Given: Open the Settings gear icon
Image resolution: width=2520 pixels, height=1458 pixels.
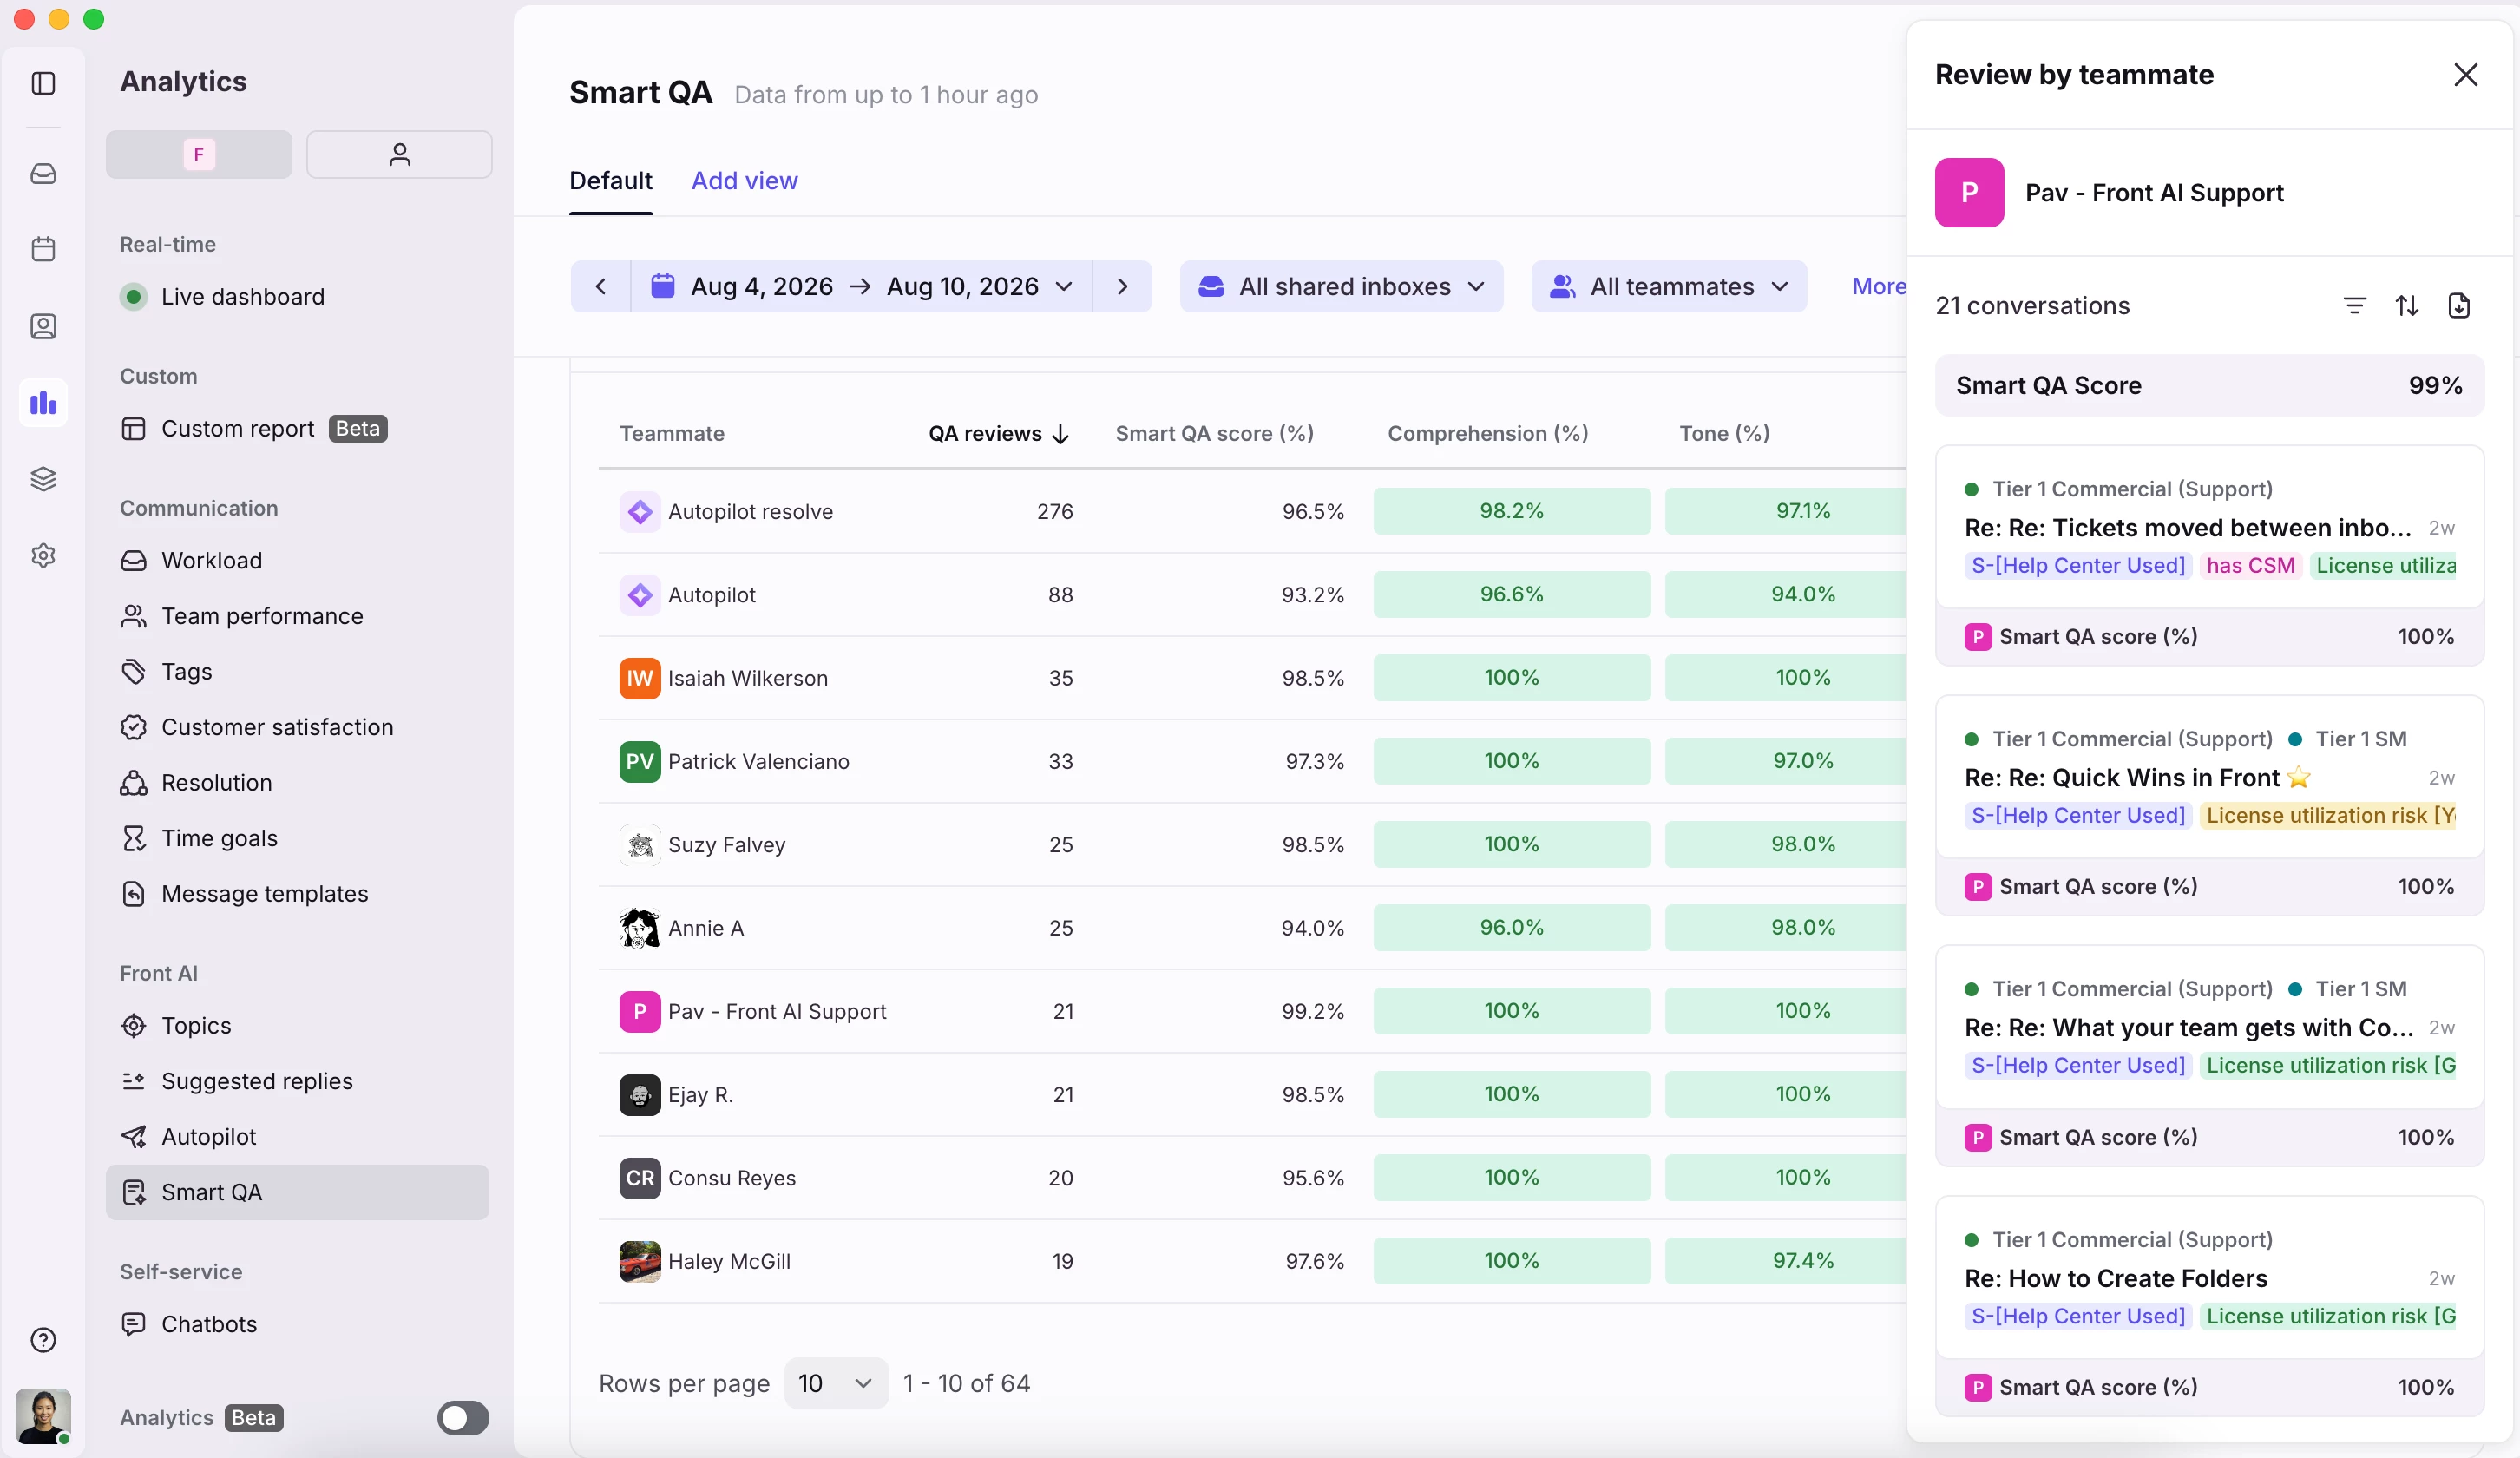Looking at the screenshot, I should point(43,555).
